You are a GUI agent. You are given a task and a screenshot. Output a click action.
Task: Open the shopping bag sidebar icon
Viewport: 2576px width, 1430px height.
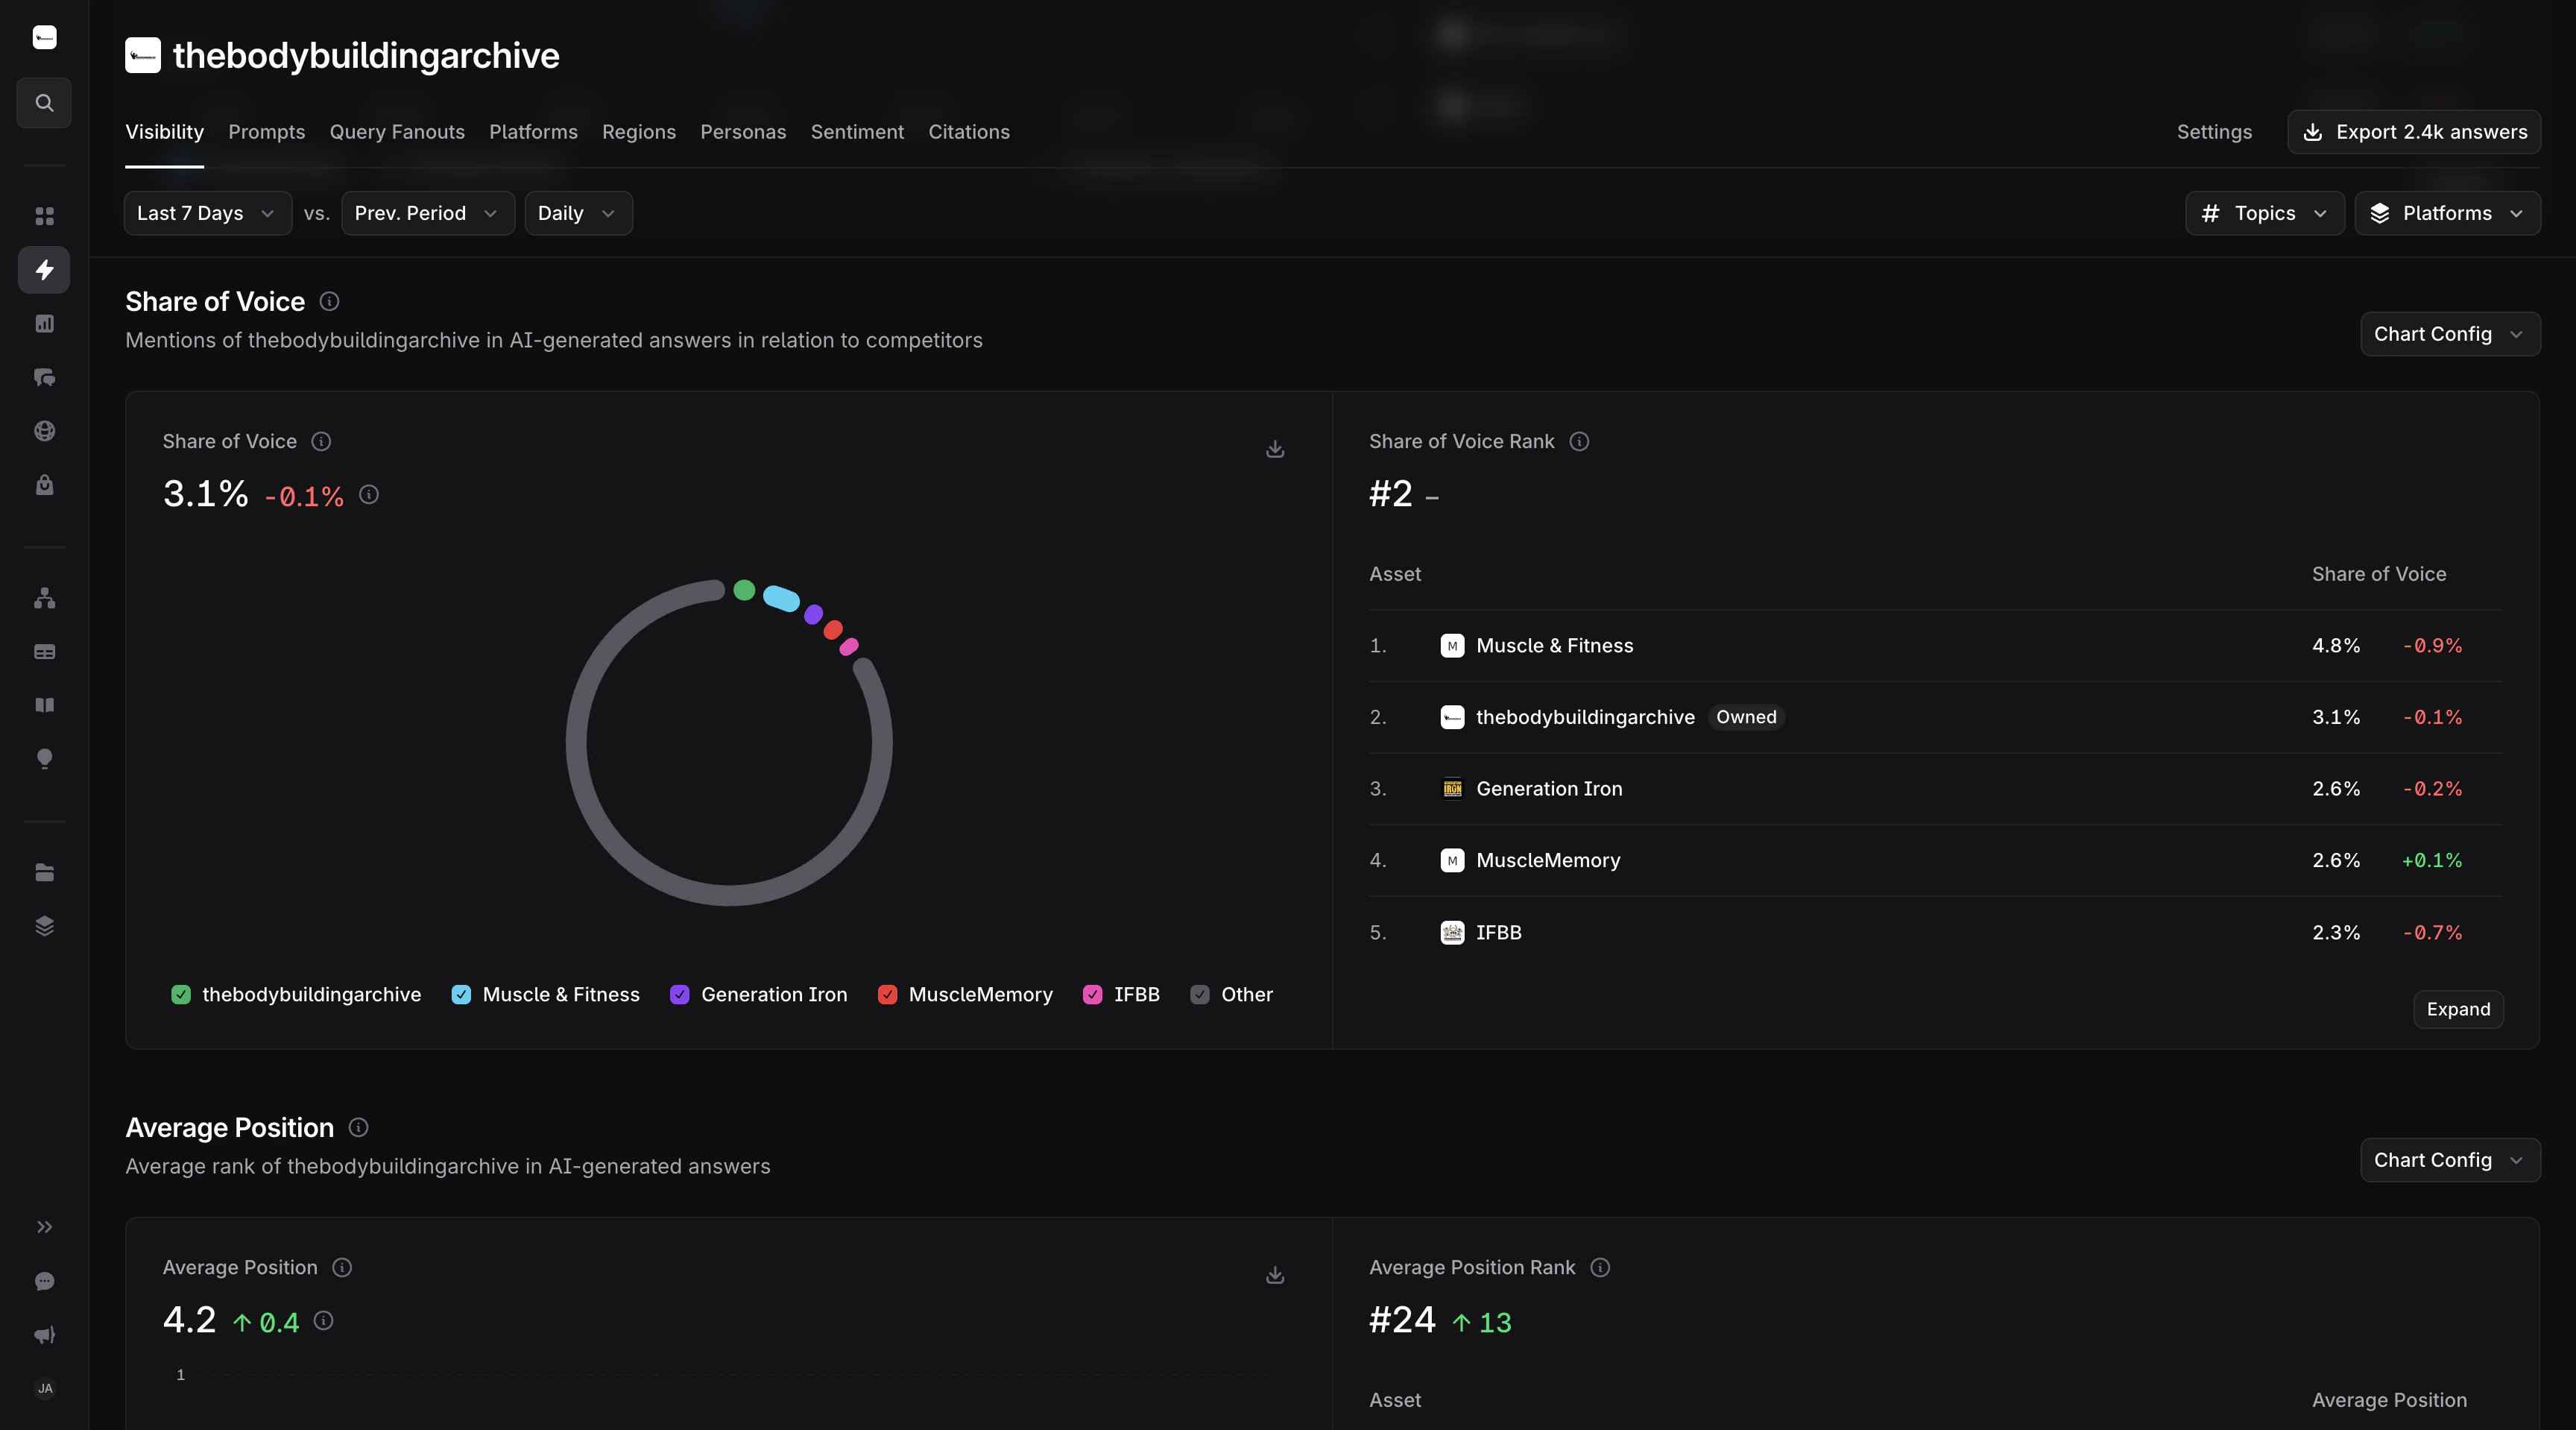(44, 485)
